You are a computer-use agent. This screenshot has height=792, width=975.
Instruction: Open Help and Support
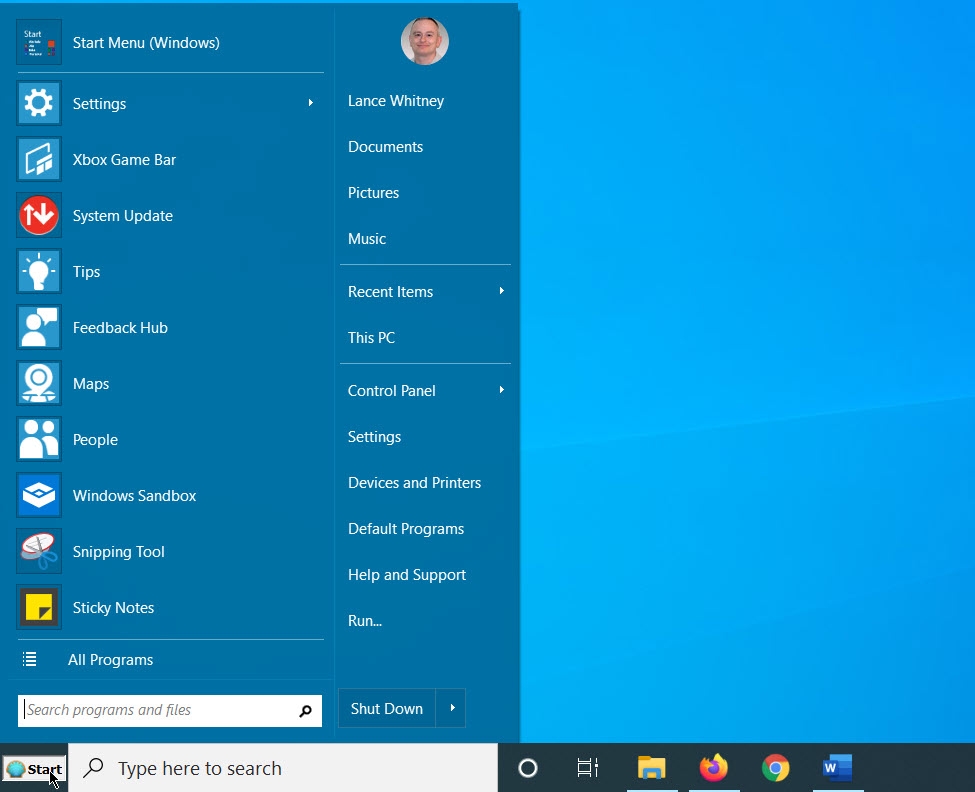[407, 574]
